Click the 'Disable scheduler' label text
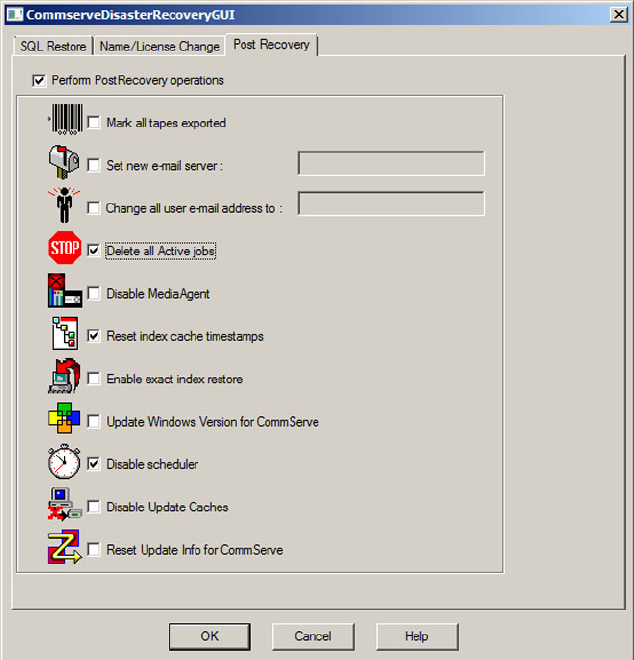The width and height of the screenshot is (634, 660). coord(152,464)
